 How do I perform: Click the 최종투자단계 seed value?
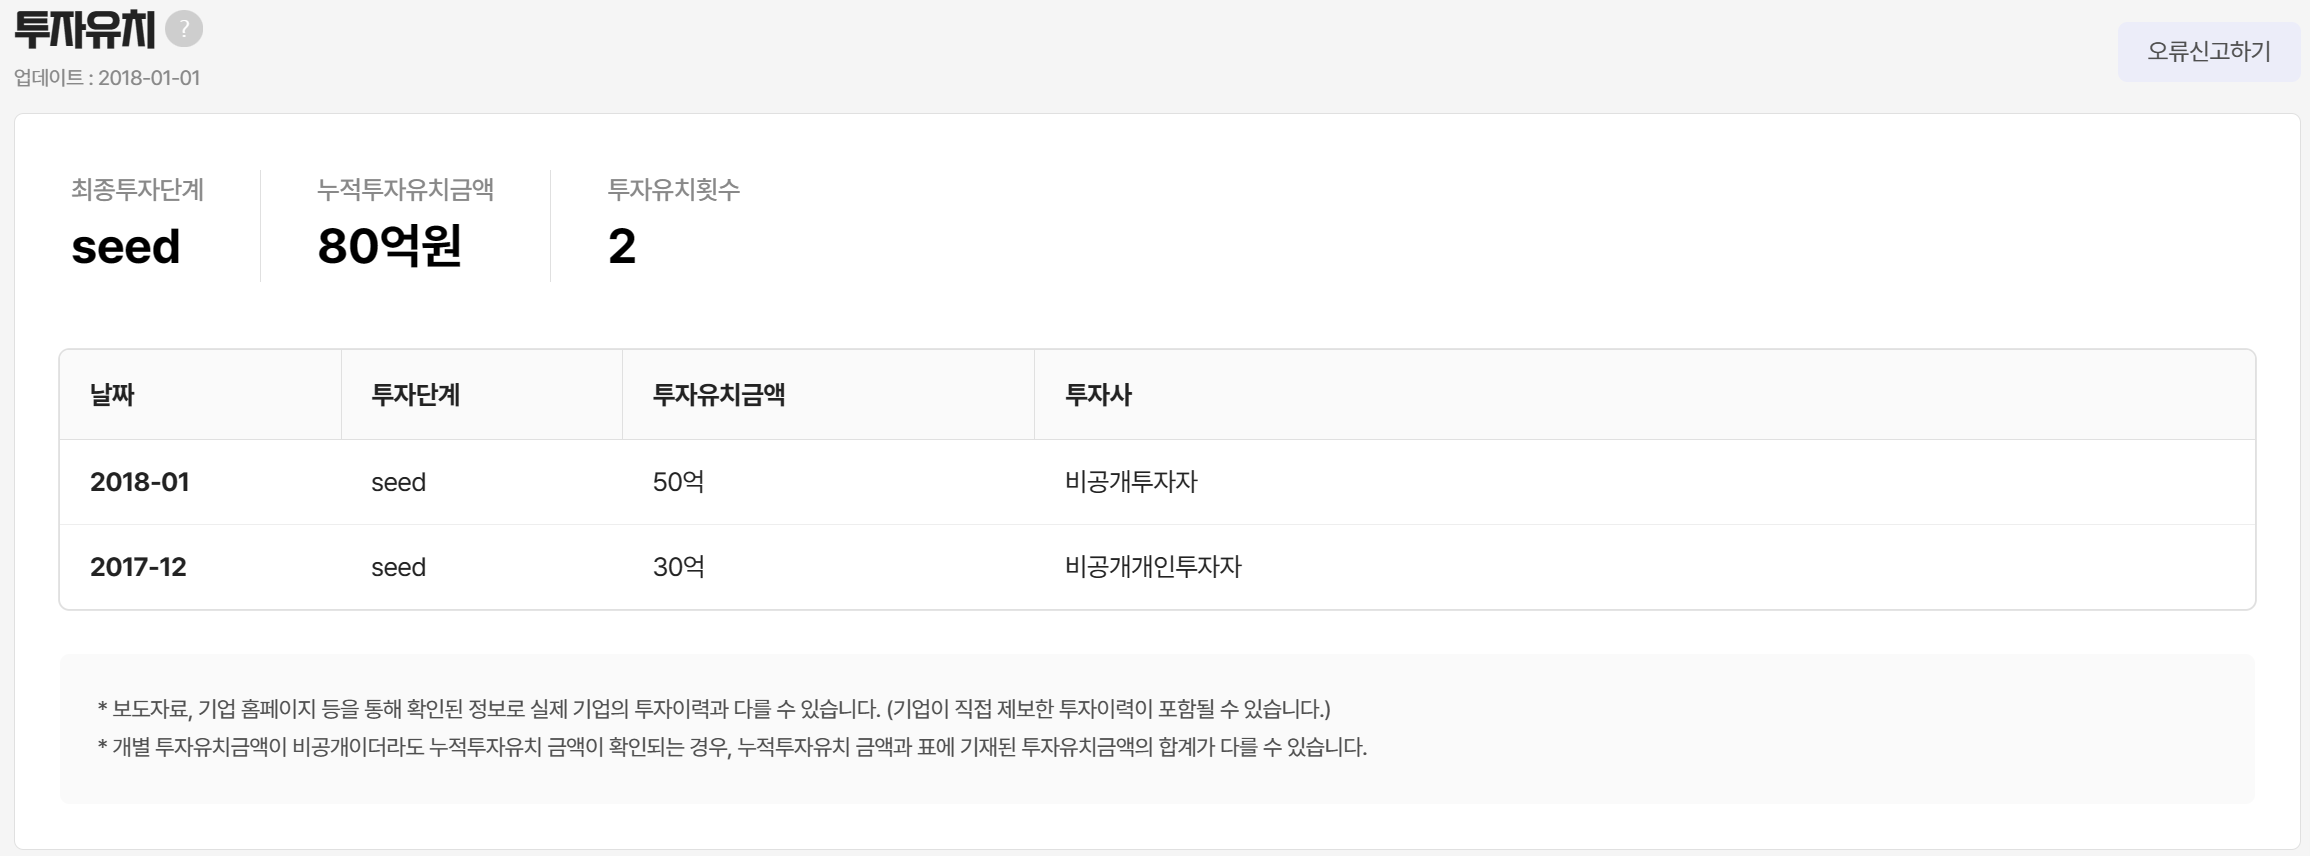[125, 247]
